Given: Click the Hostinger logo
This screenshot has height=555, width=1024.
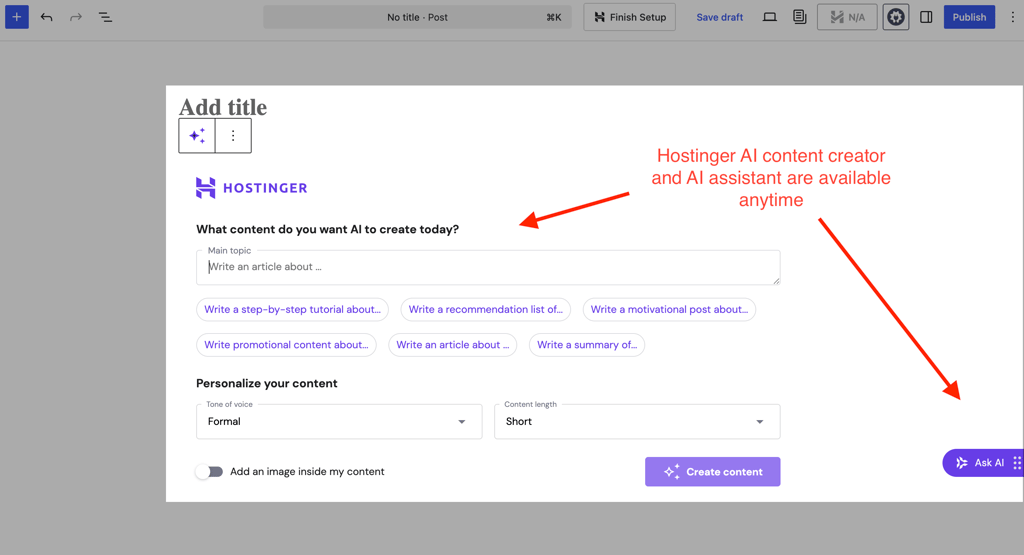Looking at the screenshot, I should (x=251, y=188).
